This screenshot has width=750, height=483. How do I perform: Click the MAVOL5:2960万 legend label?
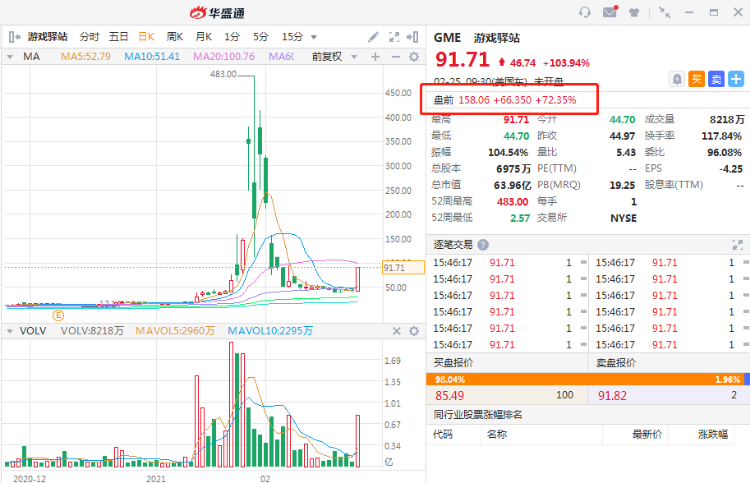pyautogui.click(x=175, y=331)
